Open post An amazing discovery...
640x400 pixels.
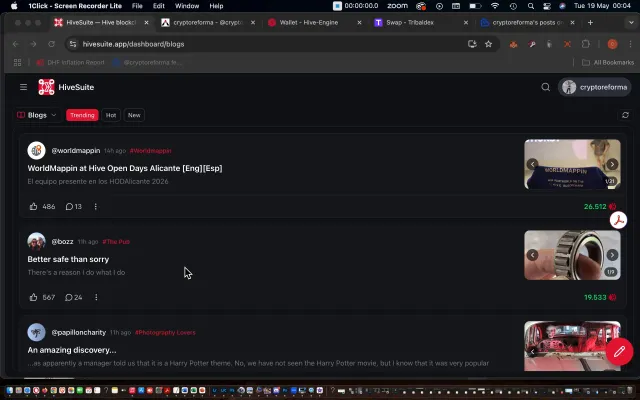(72, 350)
